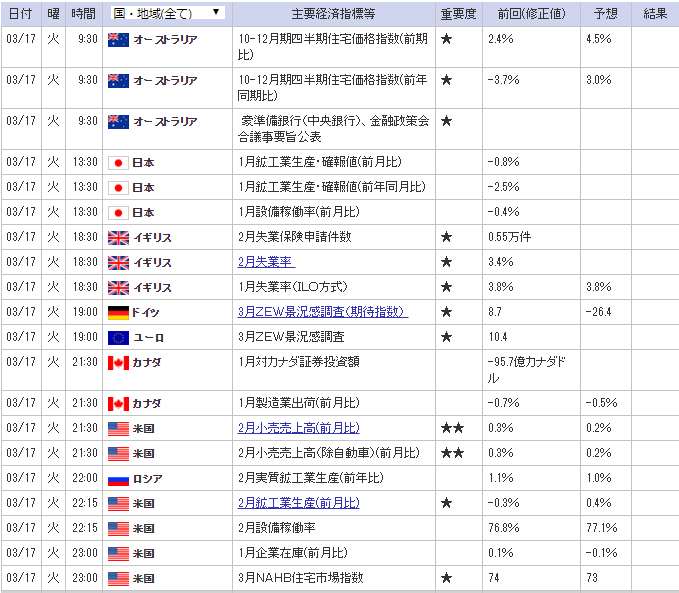Click the star importance in 3月NAHB住宅市場指数 row
Image resolution: width=679 pixels, height=593 pixels.
[x=446, y=578]
